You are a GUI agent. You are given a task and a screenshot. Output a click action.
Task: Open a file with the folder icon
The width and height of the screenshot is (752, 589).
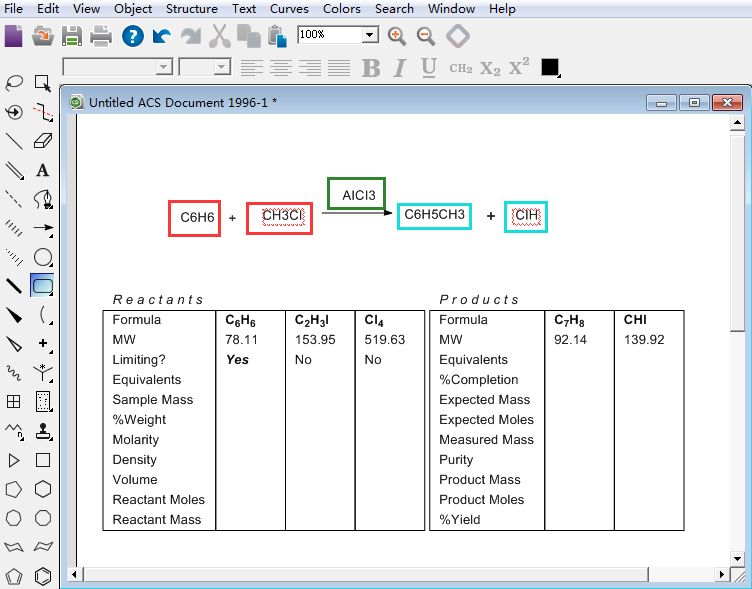[43, 36]
